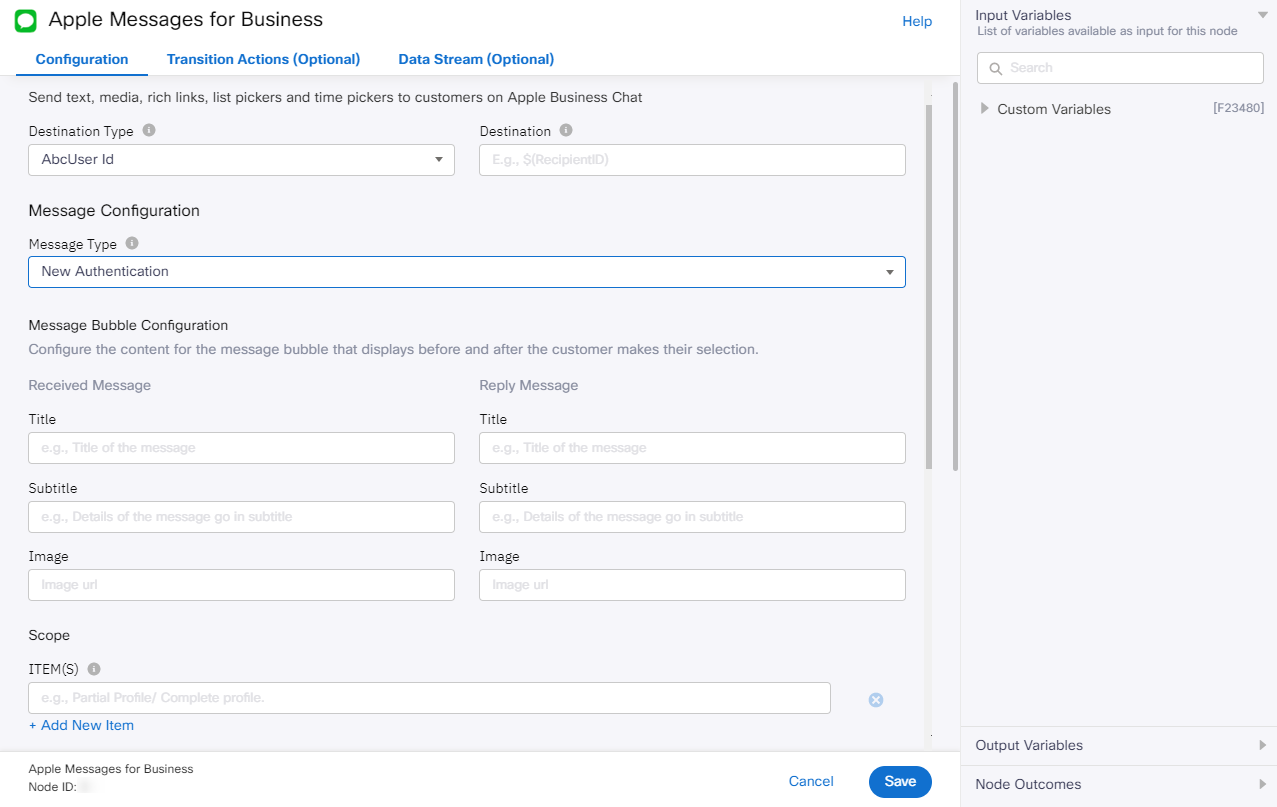Switch to the Configuration tab
The height and width of the screenshot is (807, 1277).
82,59
